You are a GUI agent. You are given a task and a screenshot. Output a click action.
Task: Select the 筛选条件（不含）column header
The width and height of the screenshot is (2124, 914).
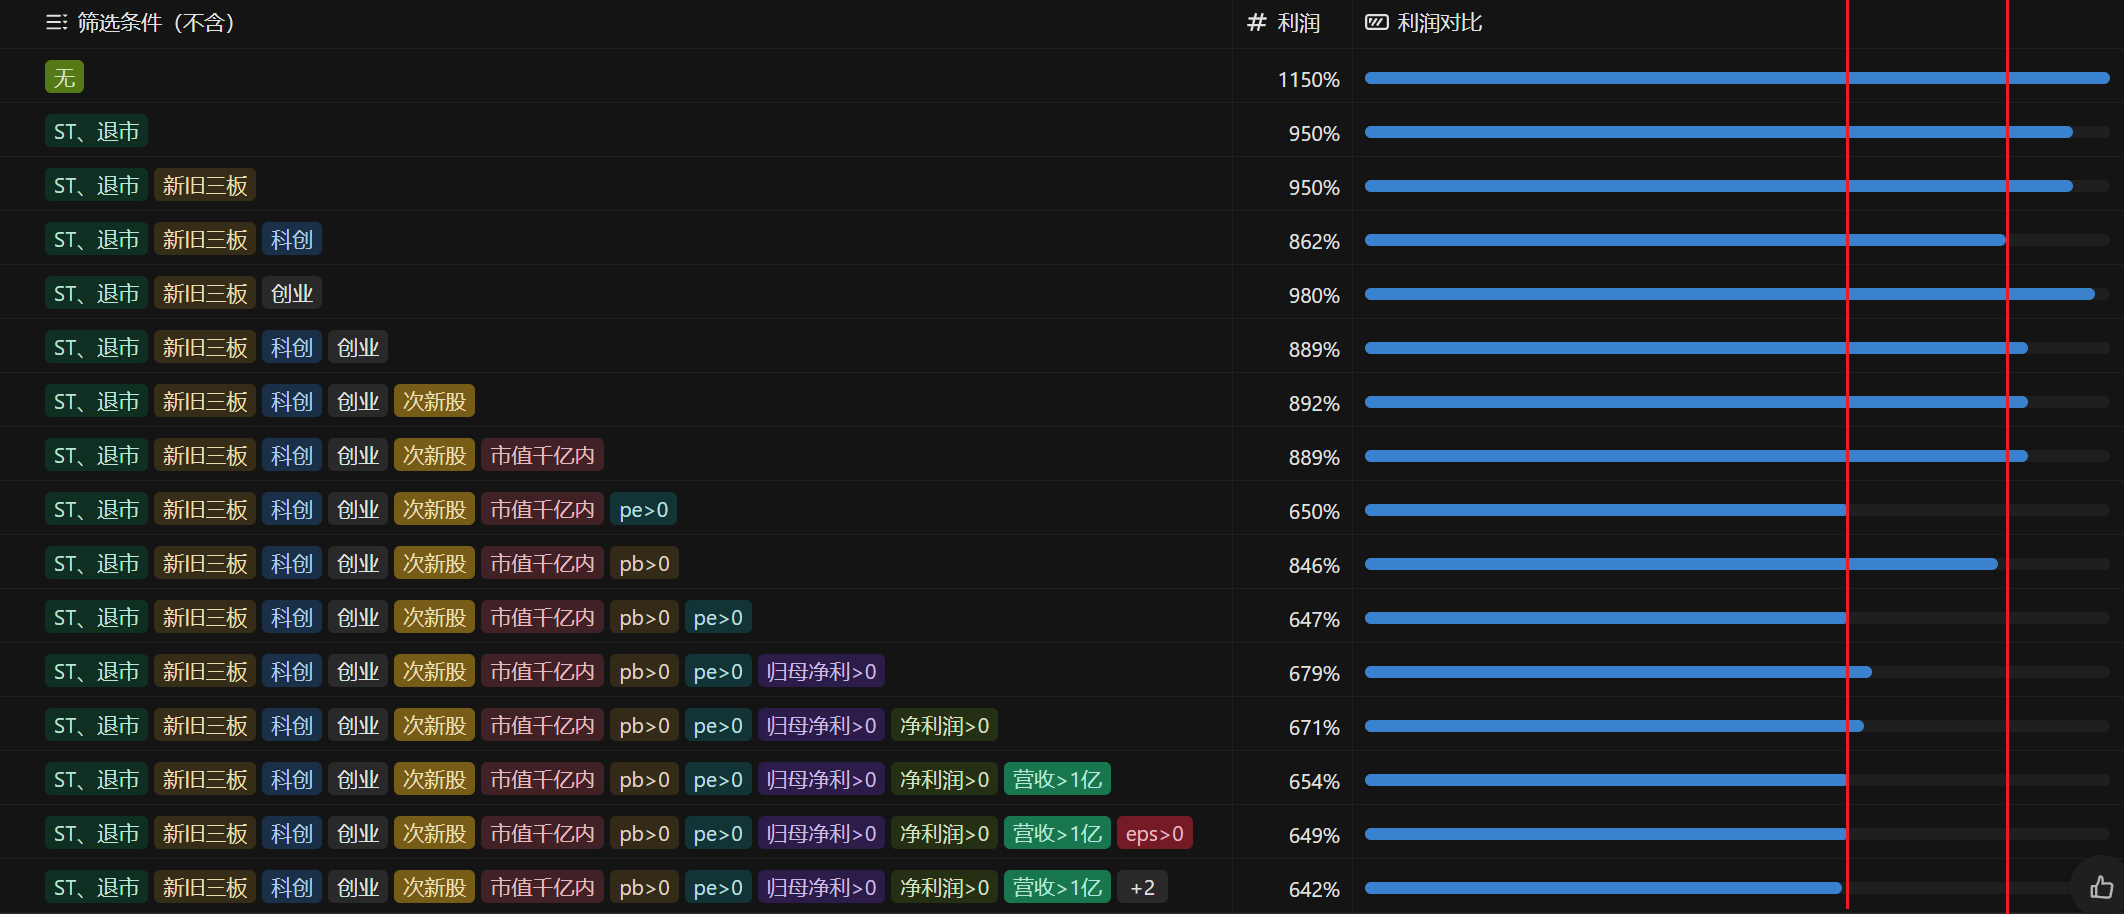(156, 23)
